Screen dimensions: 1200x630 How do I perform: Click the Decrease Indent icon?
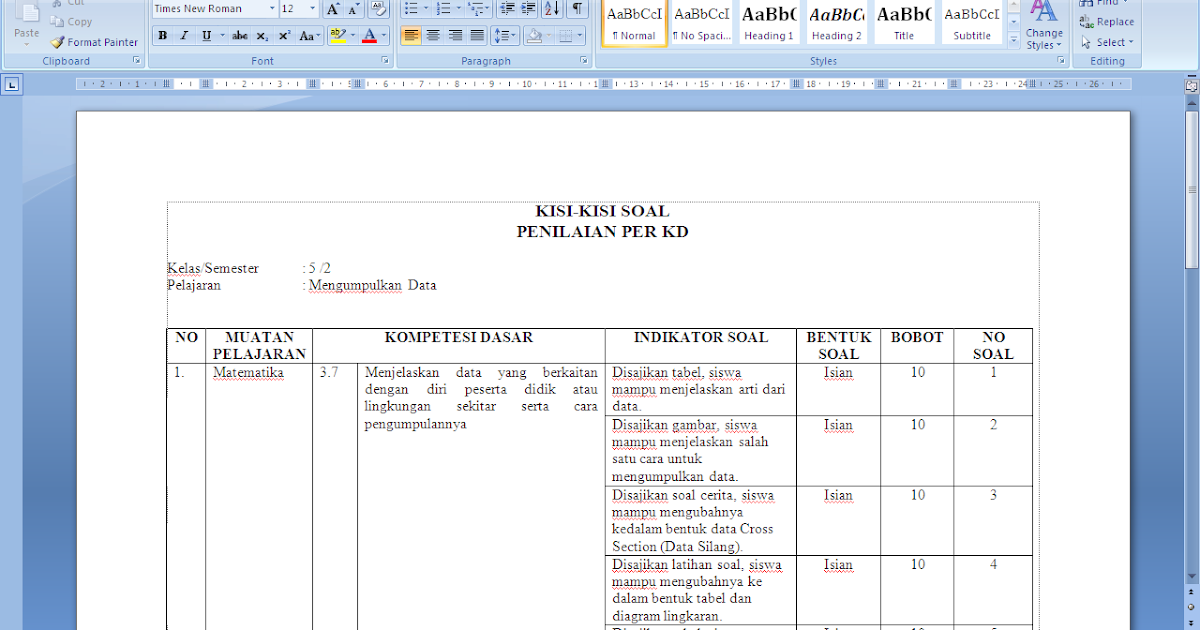[x=507, y=9]
